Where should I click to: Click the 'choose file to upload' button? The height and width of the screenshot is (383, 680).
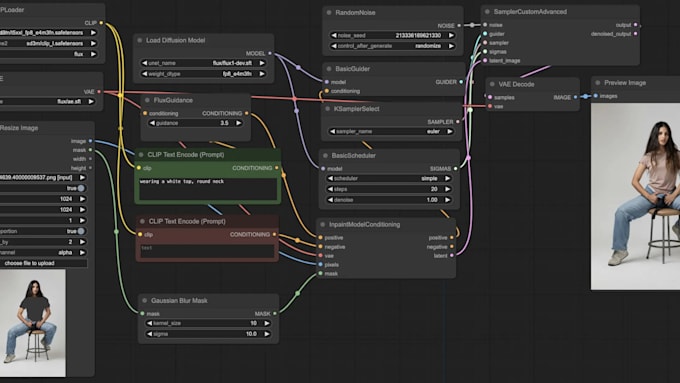click(43, 263)
